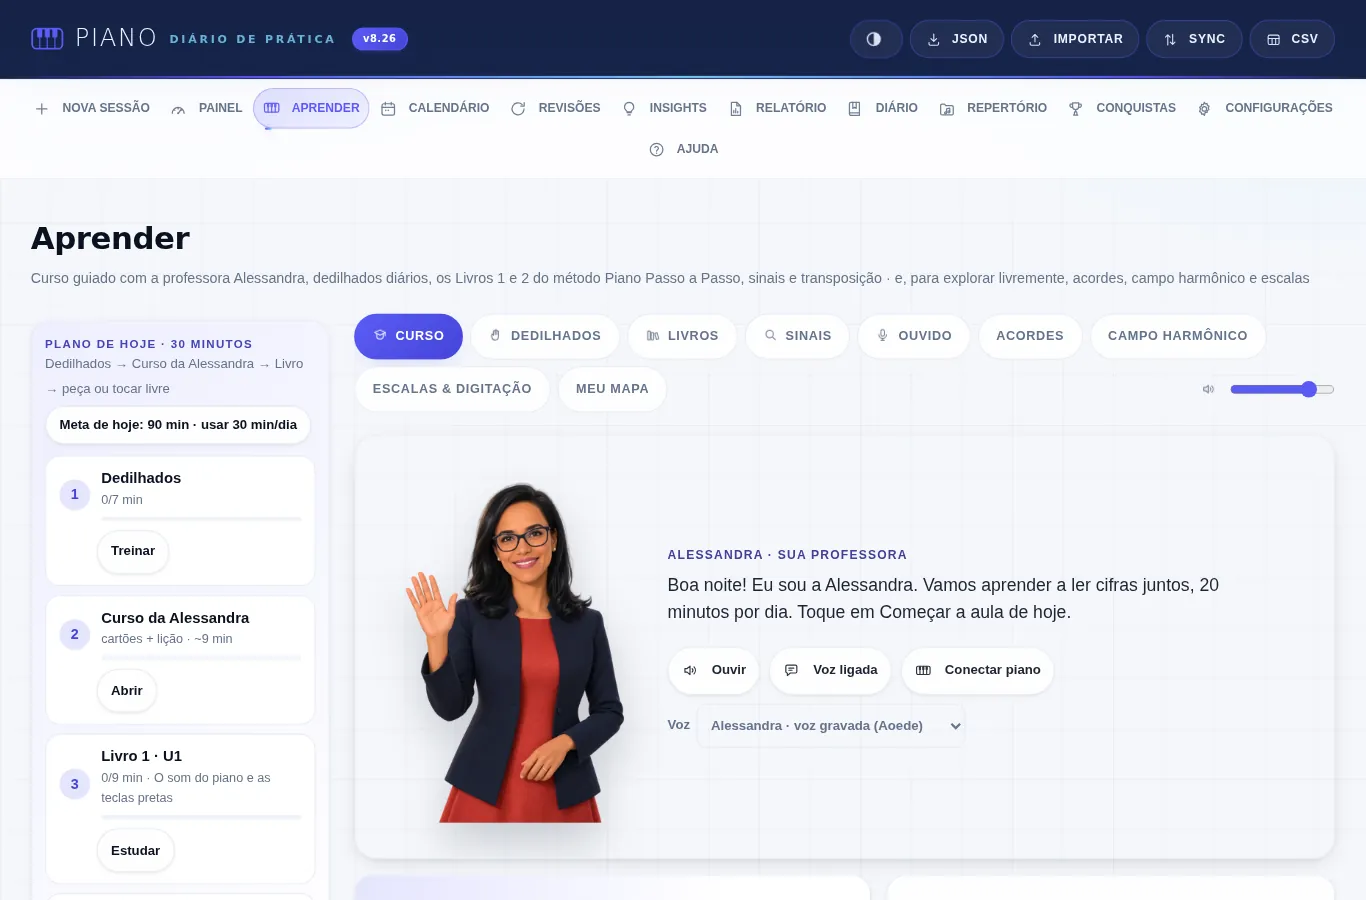Open the Escalas & Digitação sub-tab

pyautogui.click(x=452, y=389)
